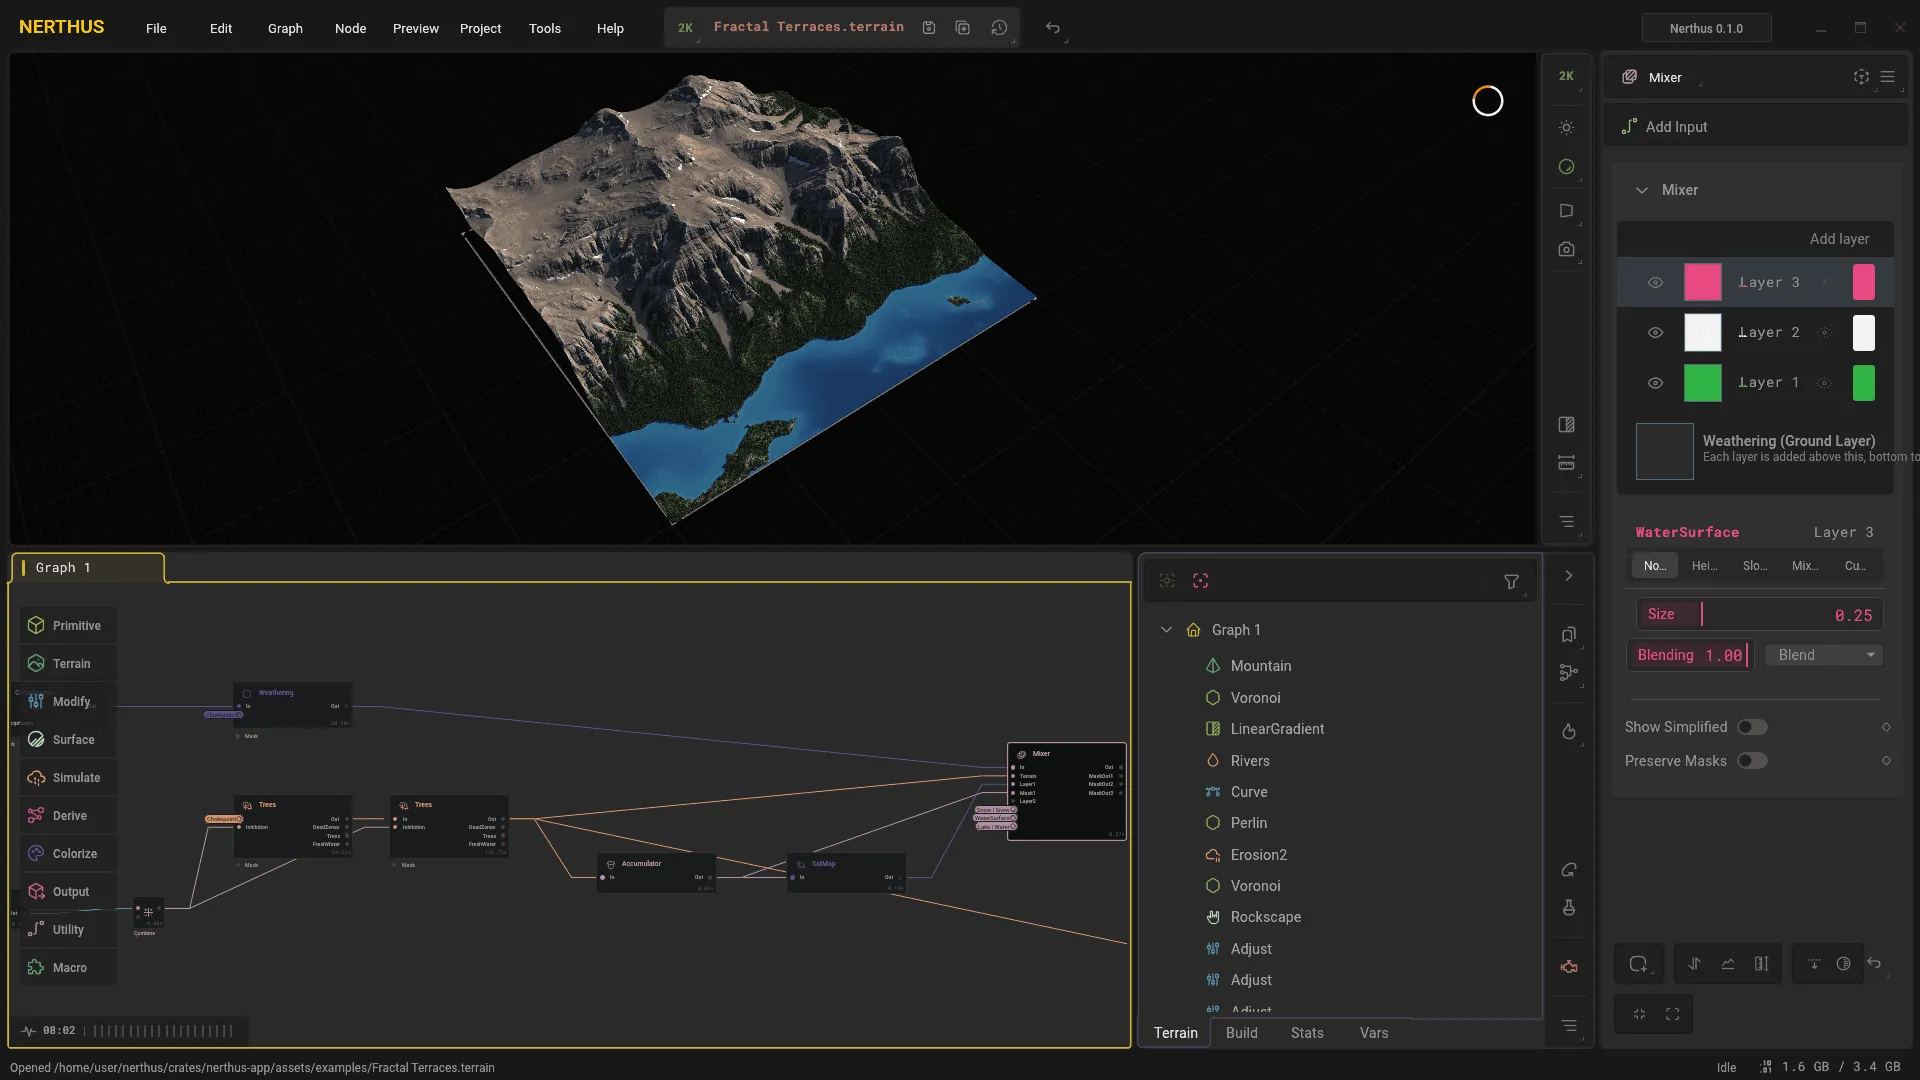Viewport: 1920px width, 1080px height.
Task: Switch to the Stats tab
Action: [1306, 1033]
